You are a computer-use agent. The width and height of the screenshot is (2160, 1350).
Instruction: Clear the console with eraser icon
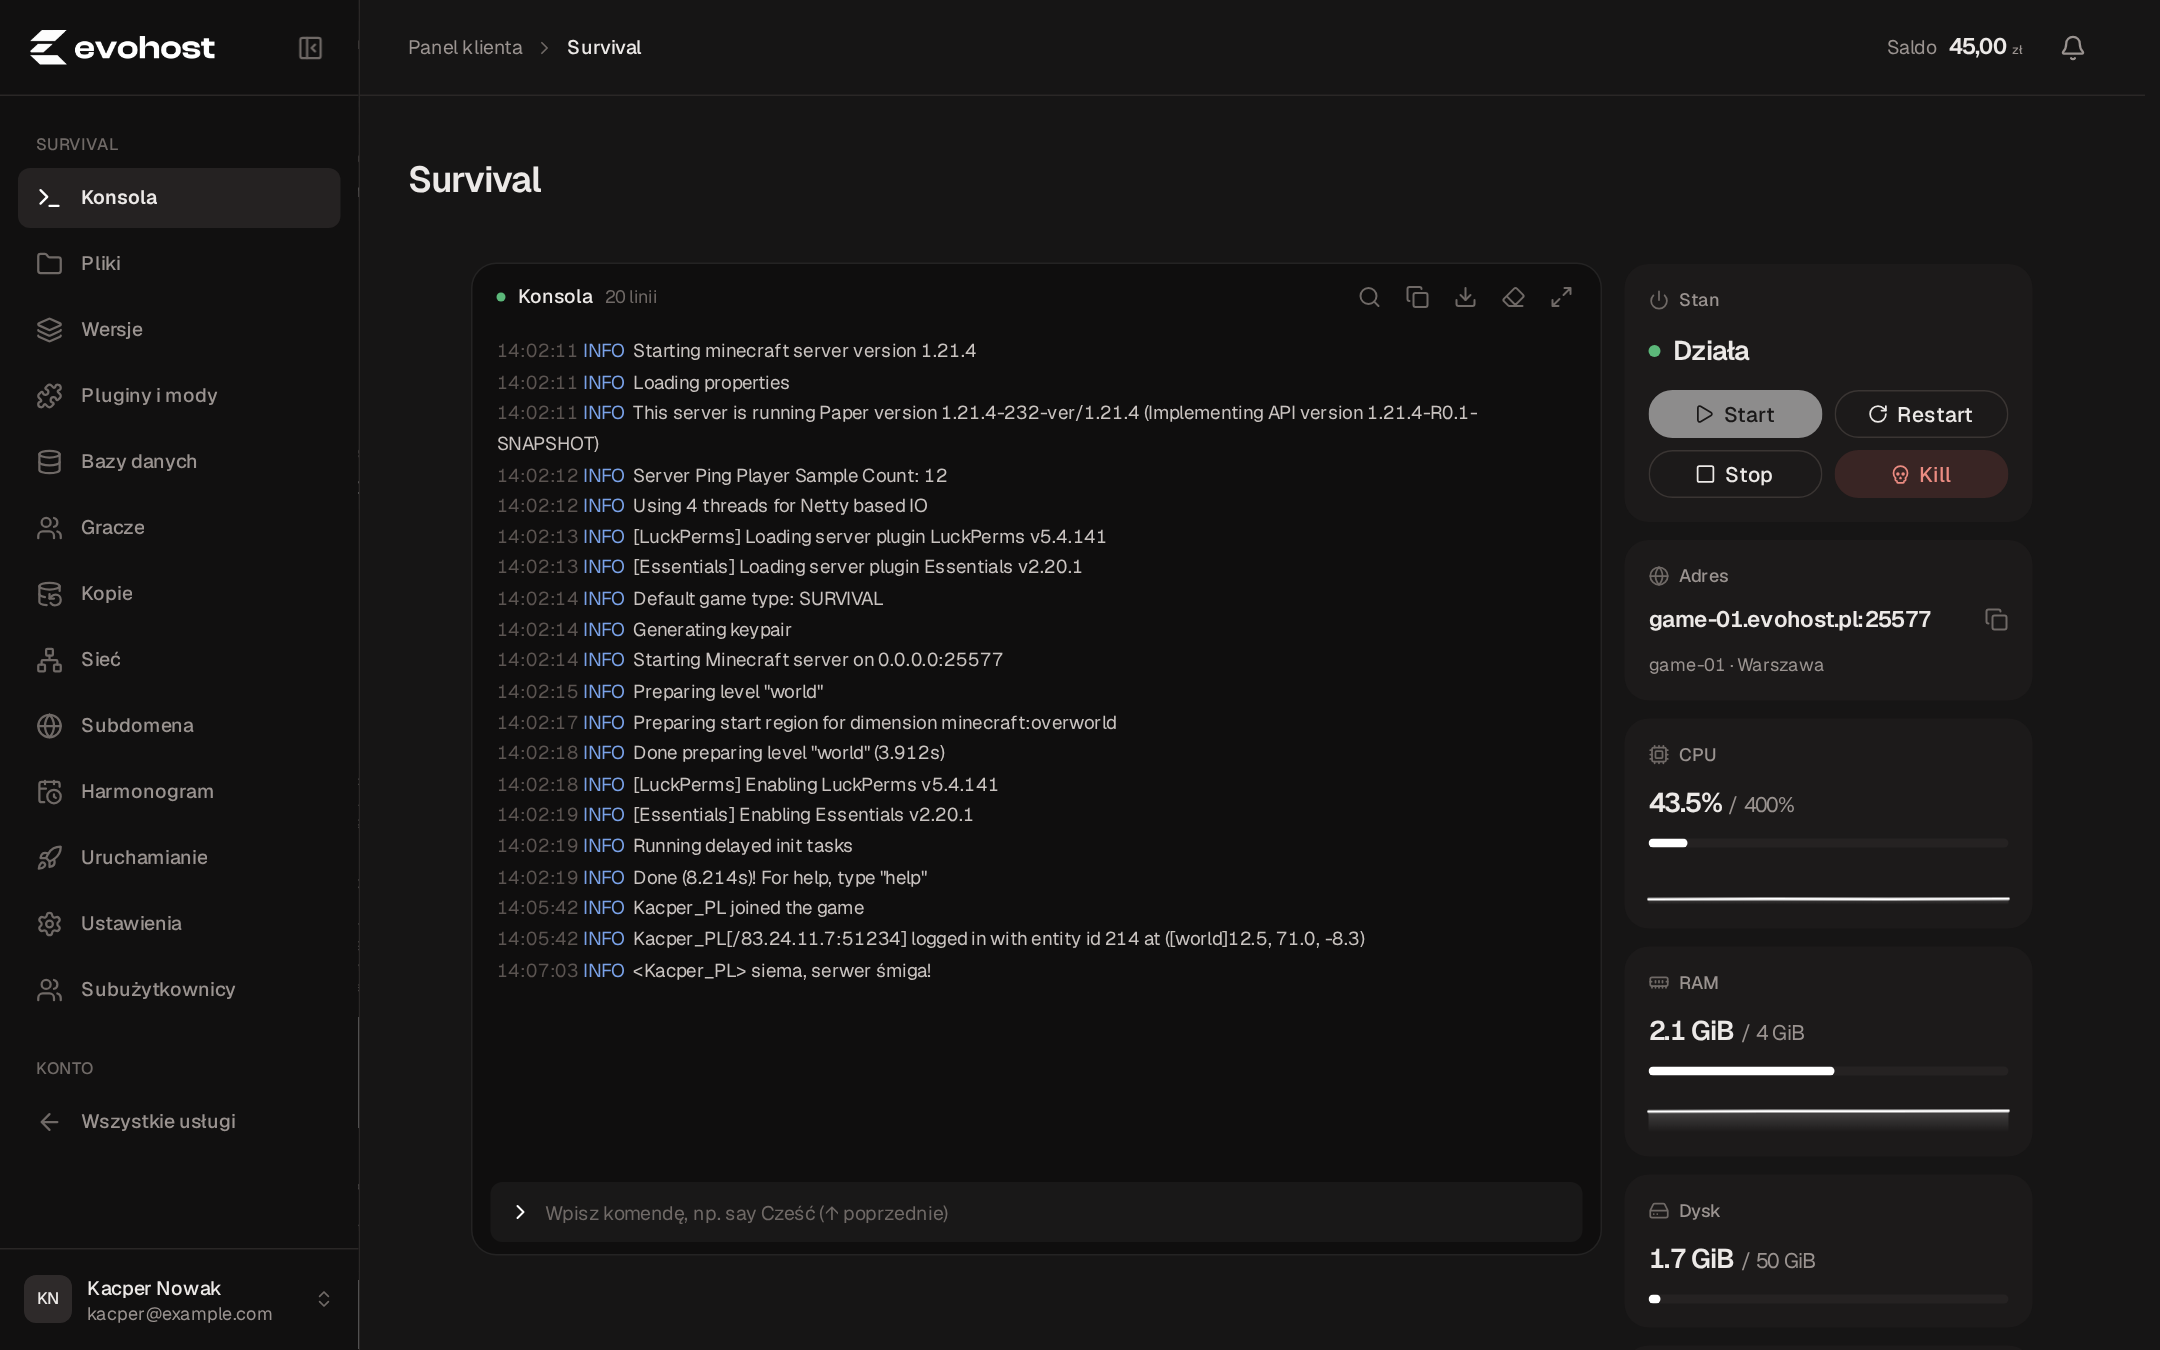click(1513, 297)
